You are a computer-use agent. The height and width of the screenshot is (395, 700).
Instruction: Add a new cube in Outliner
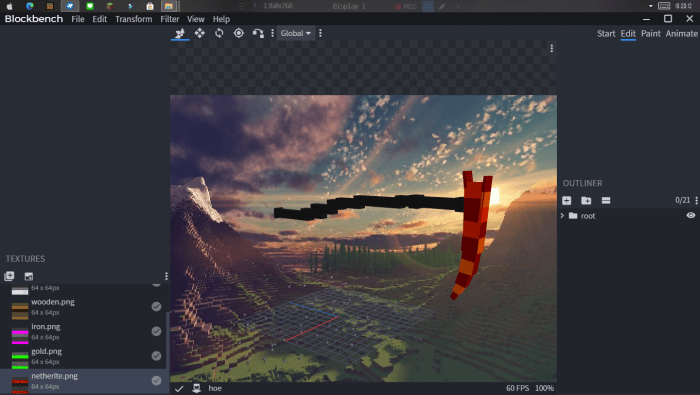(x=567, y=201)
